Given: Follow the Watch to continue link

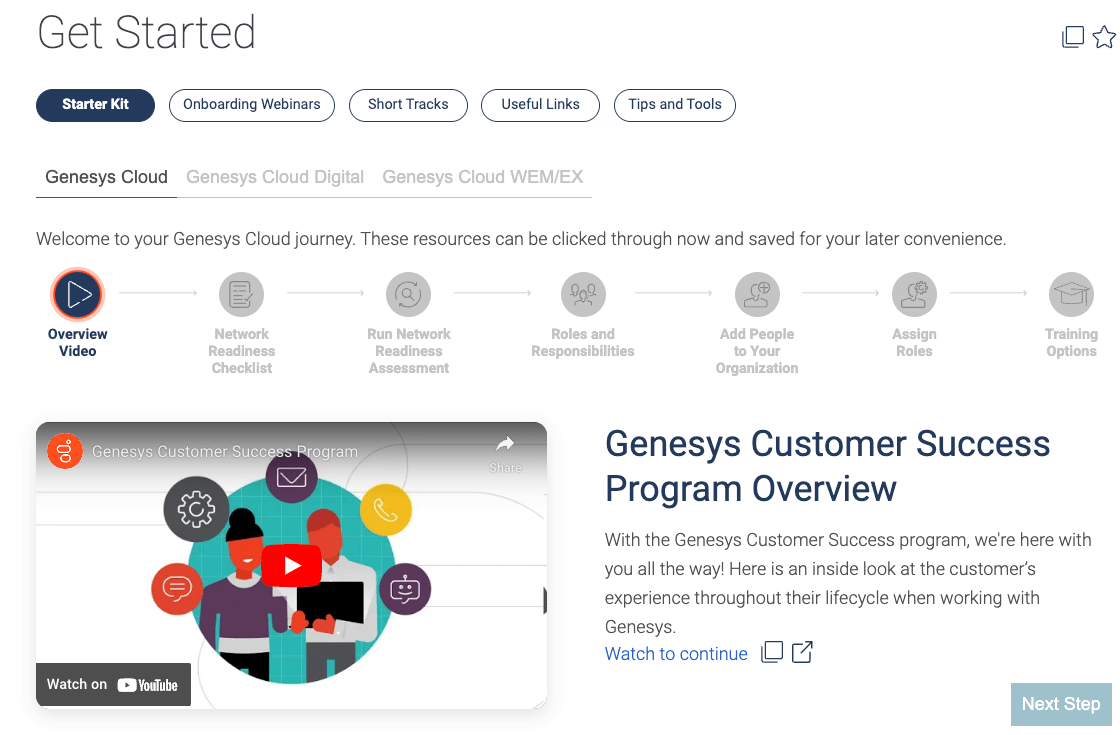Looking at the screenshot, I should [x=676, y=654].
